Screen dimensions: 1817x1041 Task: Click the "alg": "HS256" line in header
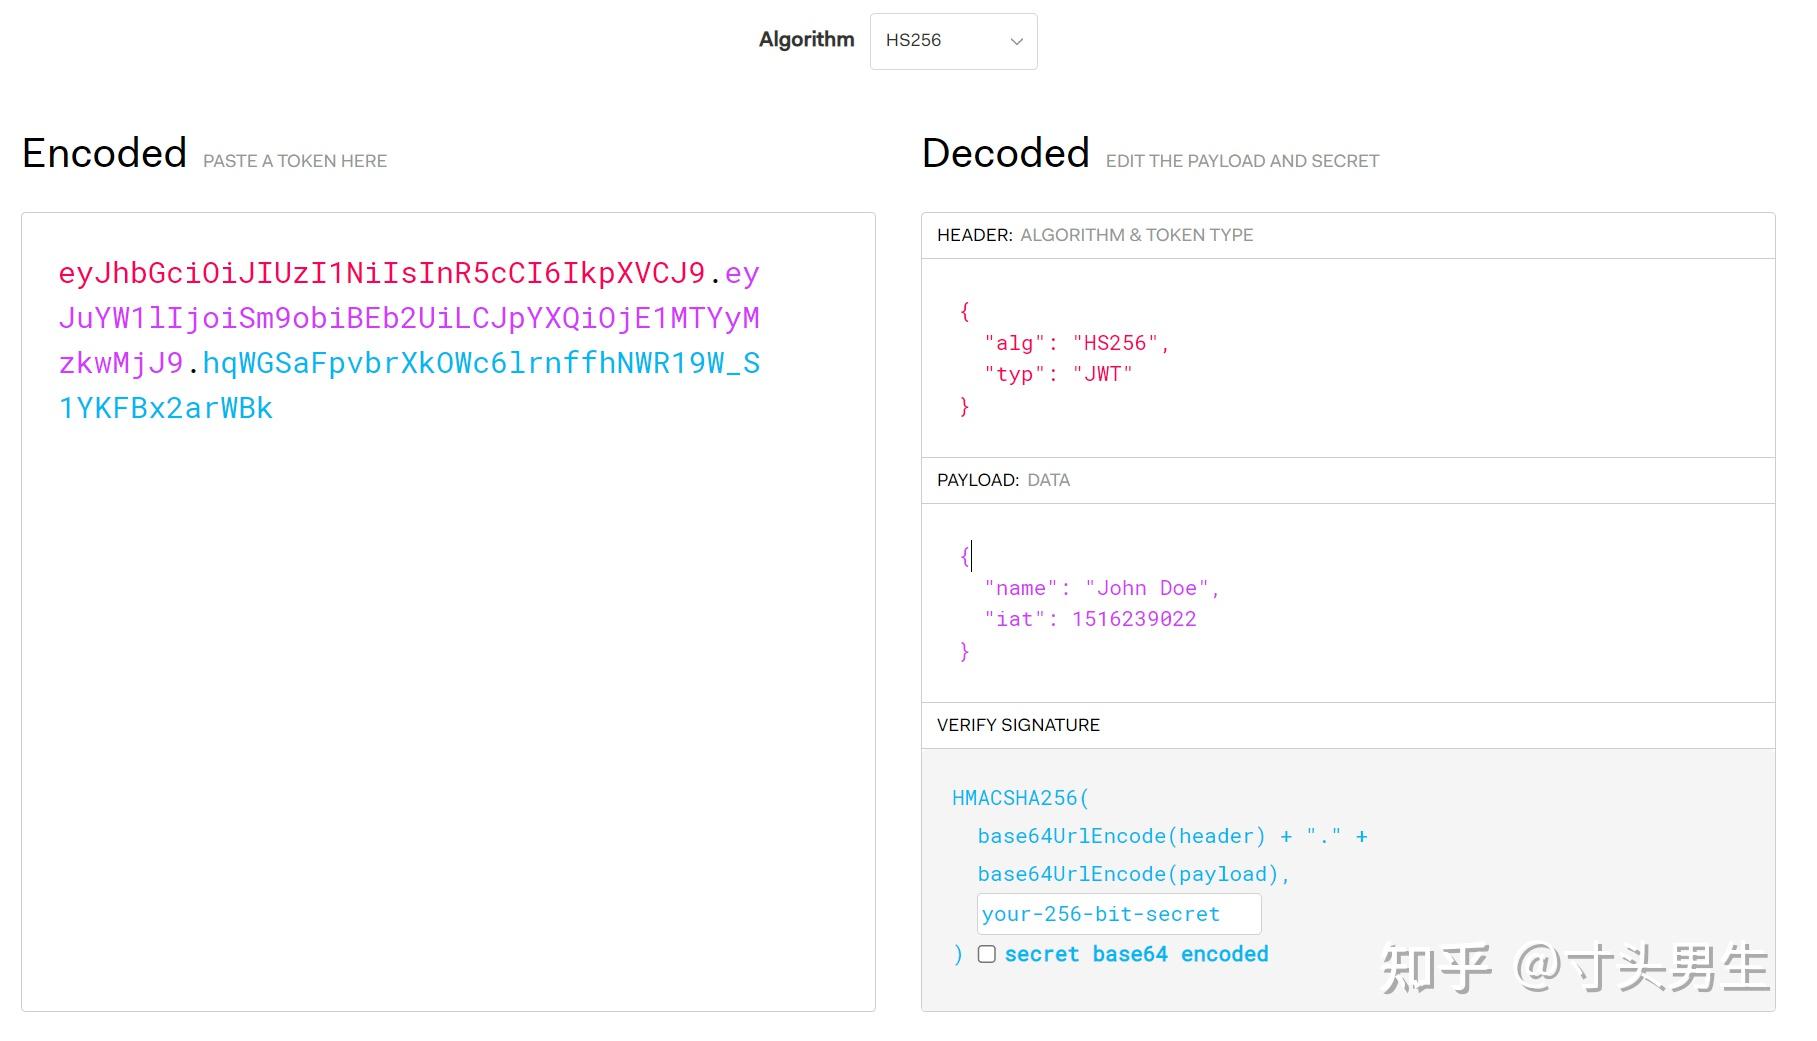[1076, 343]
